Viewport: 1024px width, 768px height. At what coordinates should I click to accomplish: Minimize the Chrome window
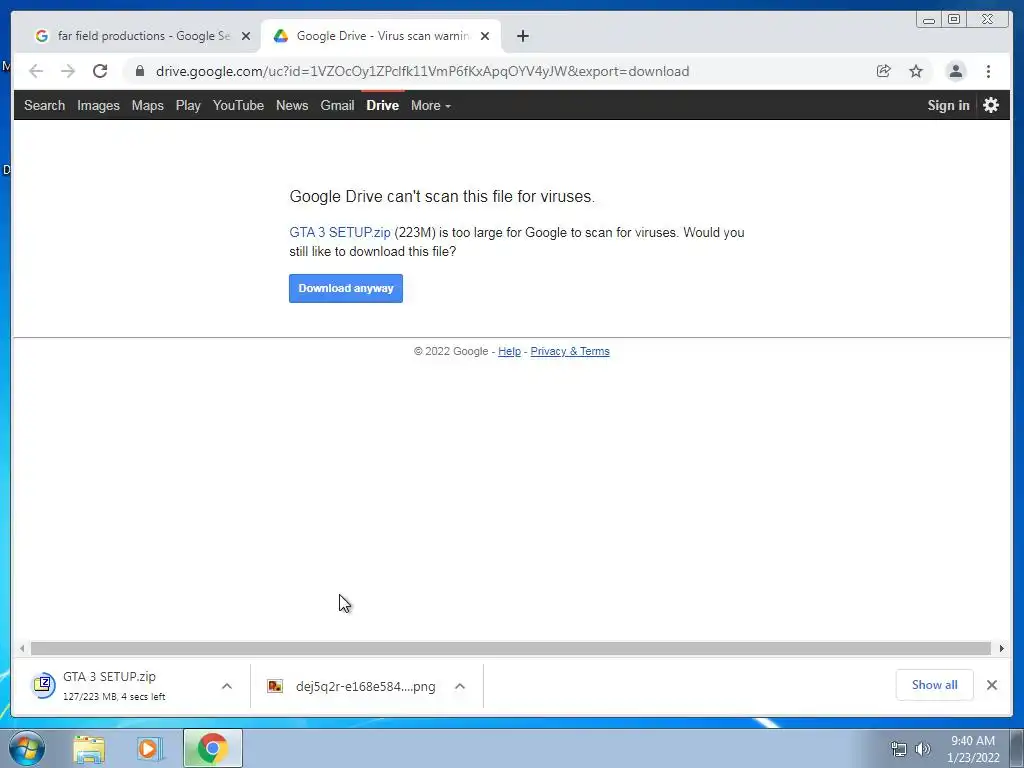(x=929, y=20)
